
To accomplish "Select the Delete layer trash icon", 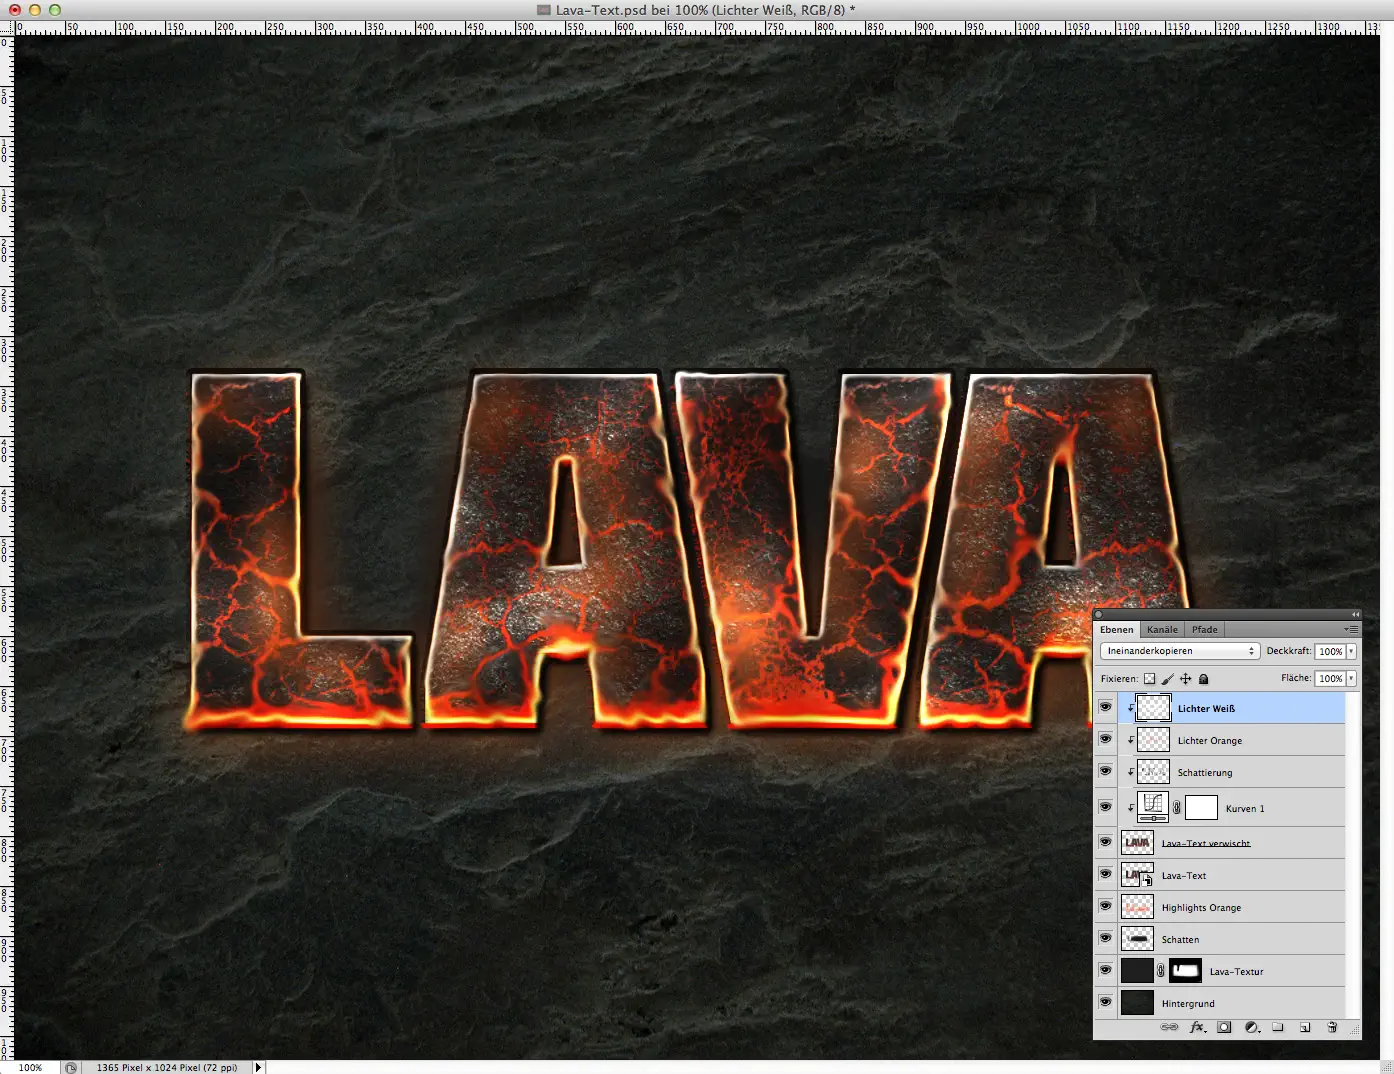I will [x=1332, y=1027].
